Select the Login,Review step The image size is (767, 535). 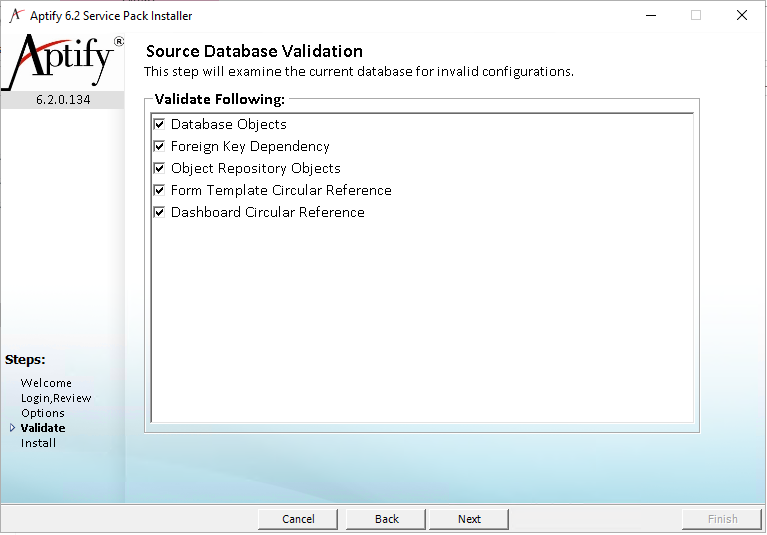(56, 398)
